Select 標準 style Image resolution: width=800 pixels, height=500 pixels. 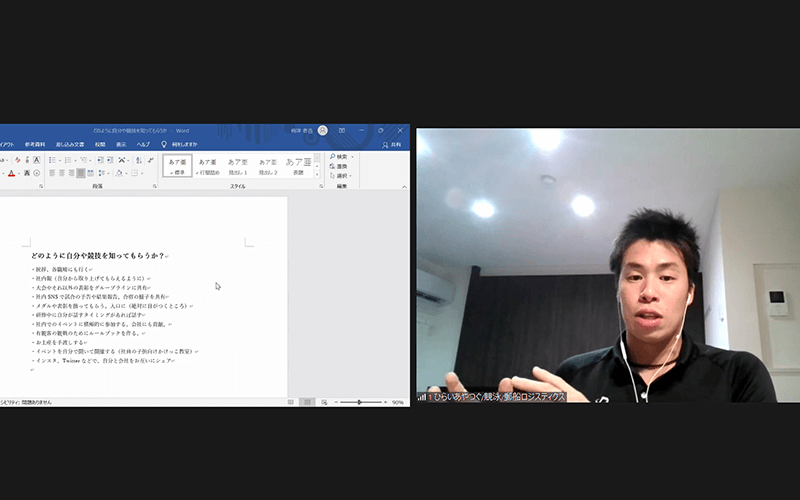tap(178, 166)
